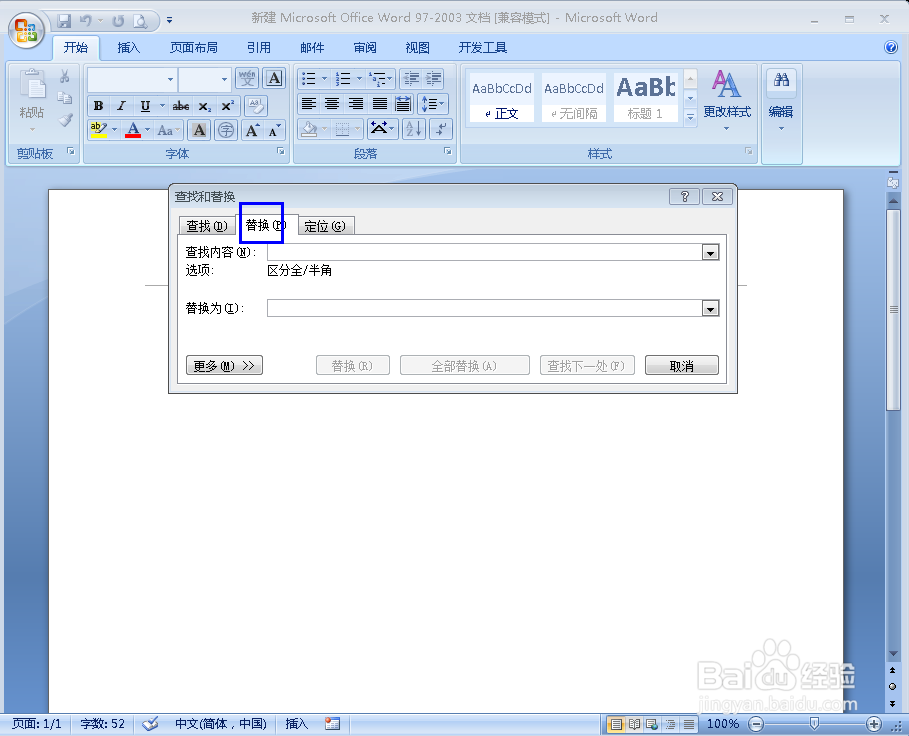Open the Find what history dropdown
909x736 pixels.
pos(710,253)
